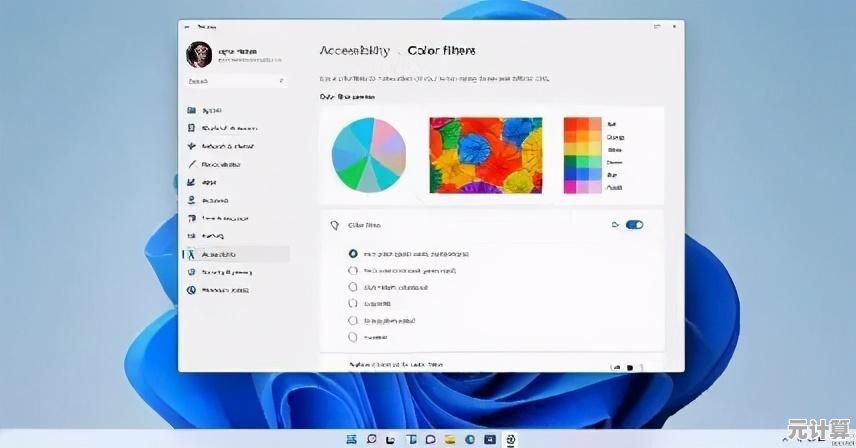Open the Accounts settings page

[215, 200]
